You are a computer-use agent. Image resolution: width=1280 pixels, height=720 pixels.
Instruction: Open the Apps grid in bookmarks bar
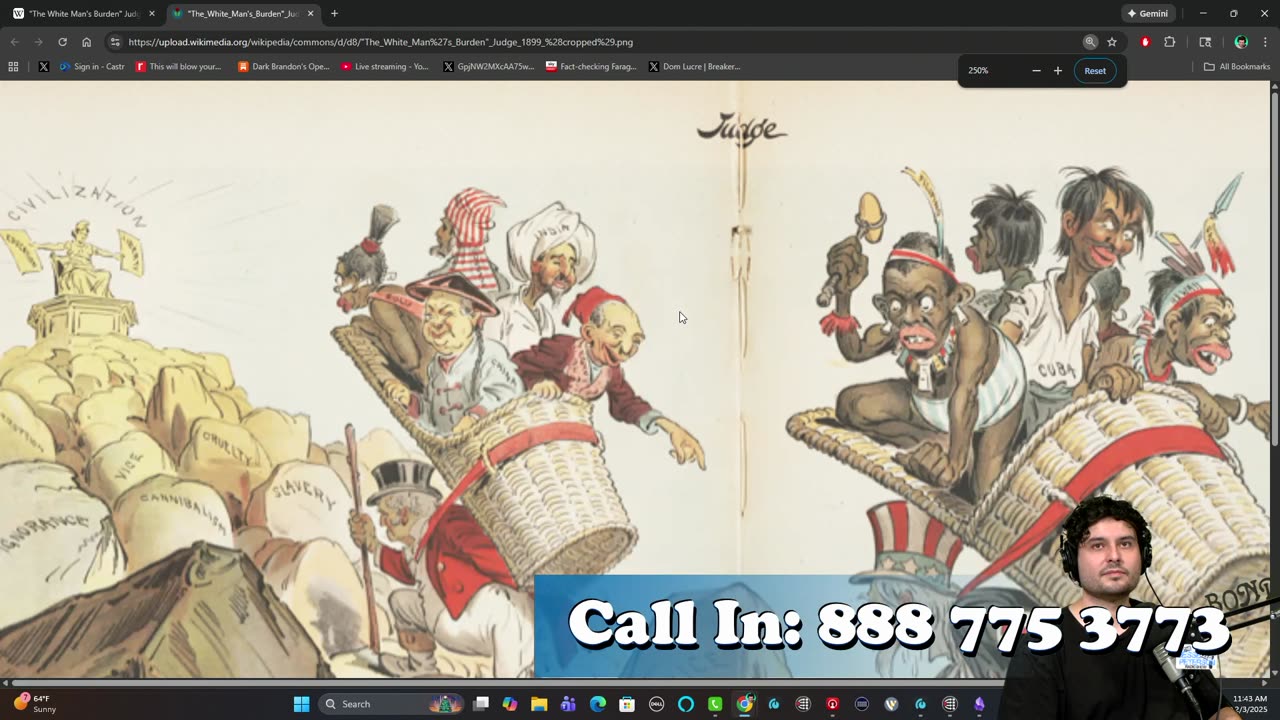13,67
